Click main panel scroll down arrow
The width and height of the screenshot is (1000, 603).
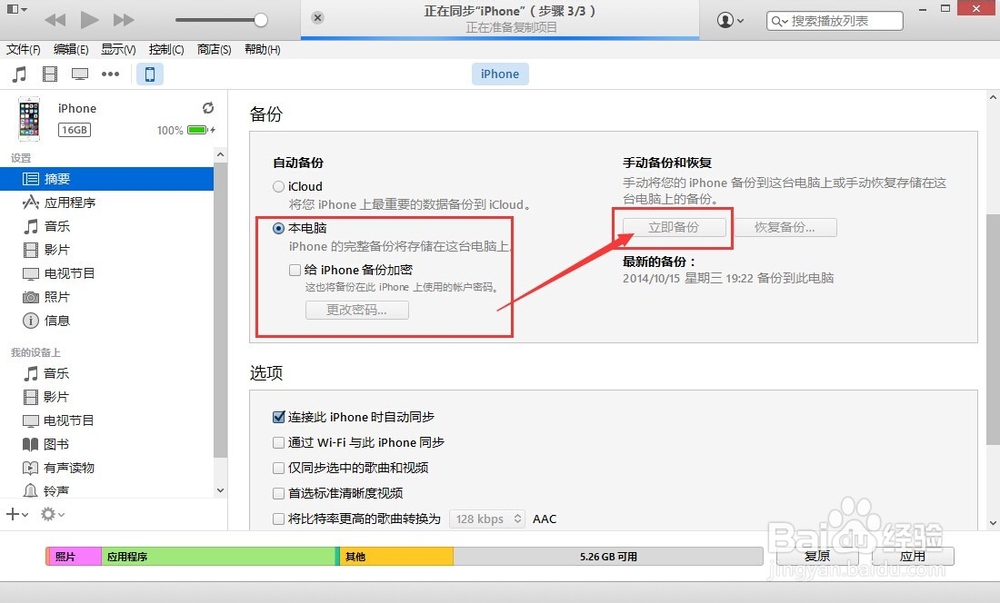(x=993, y=523)
